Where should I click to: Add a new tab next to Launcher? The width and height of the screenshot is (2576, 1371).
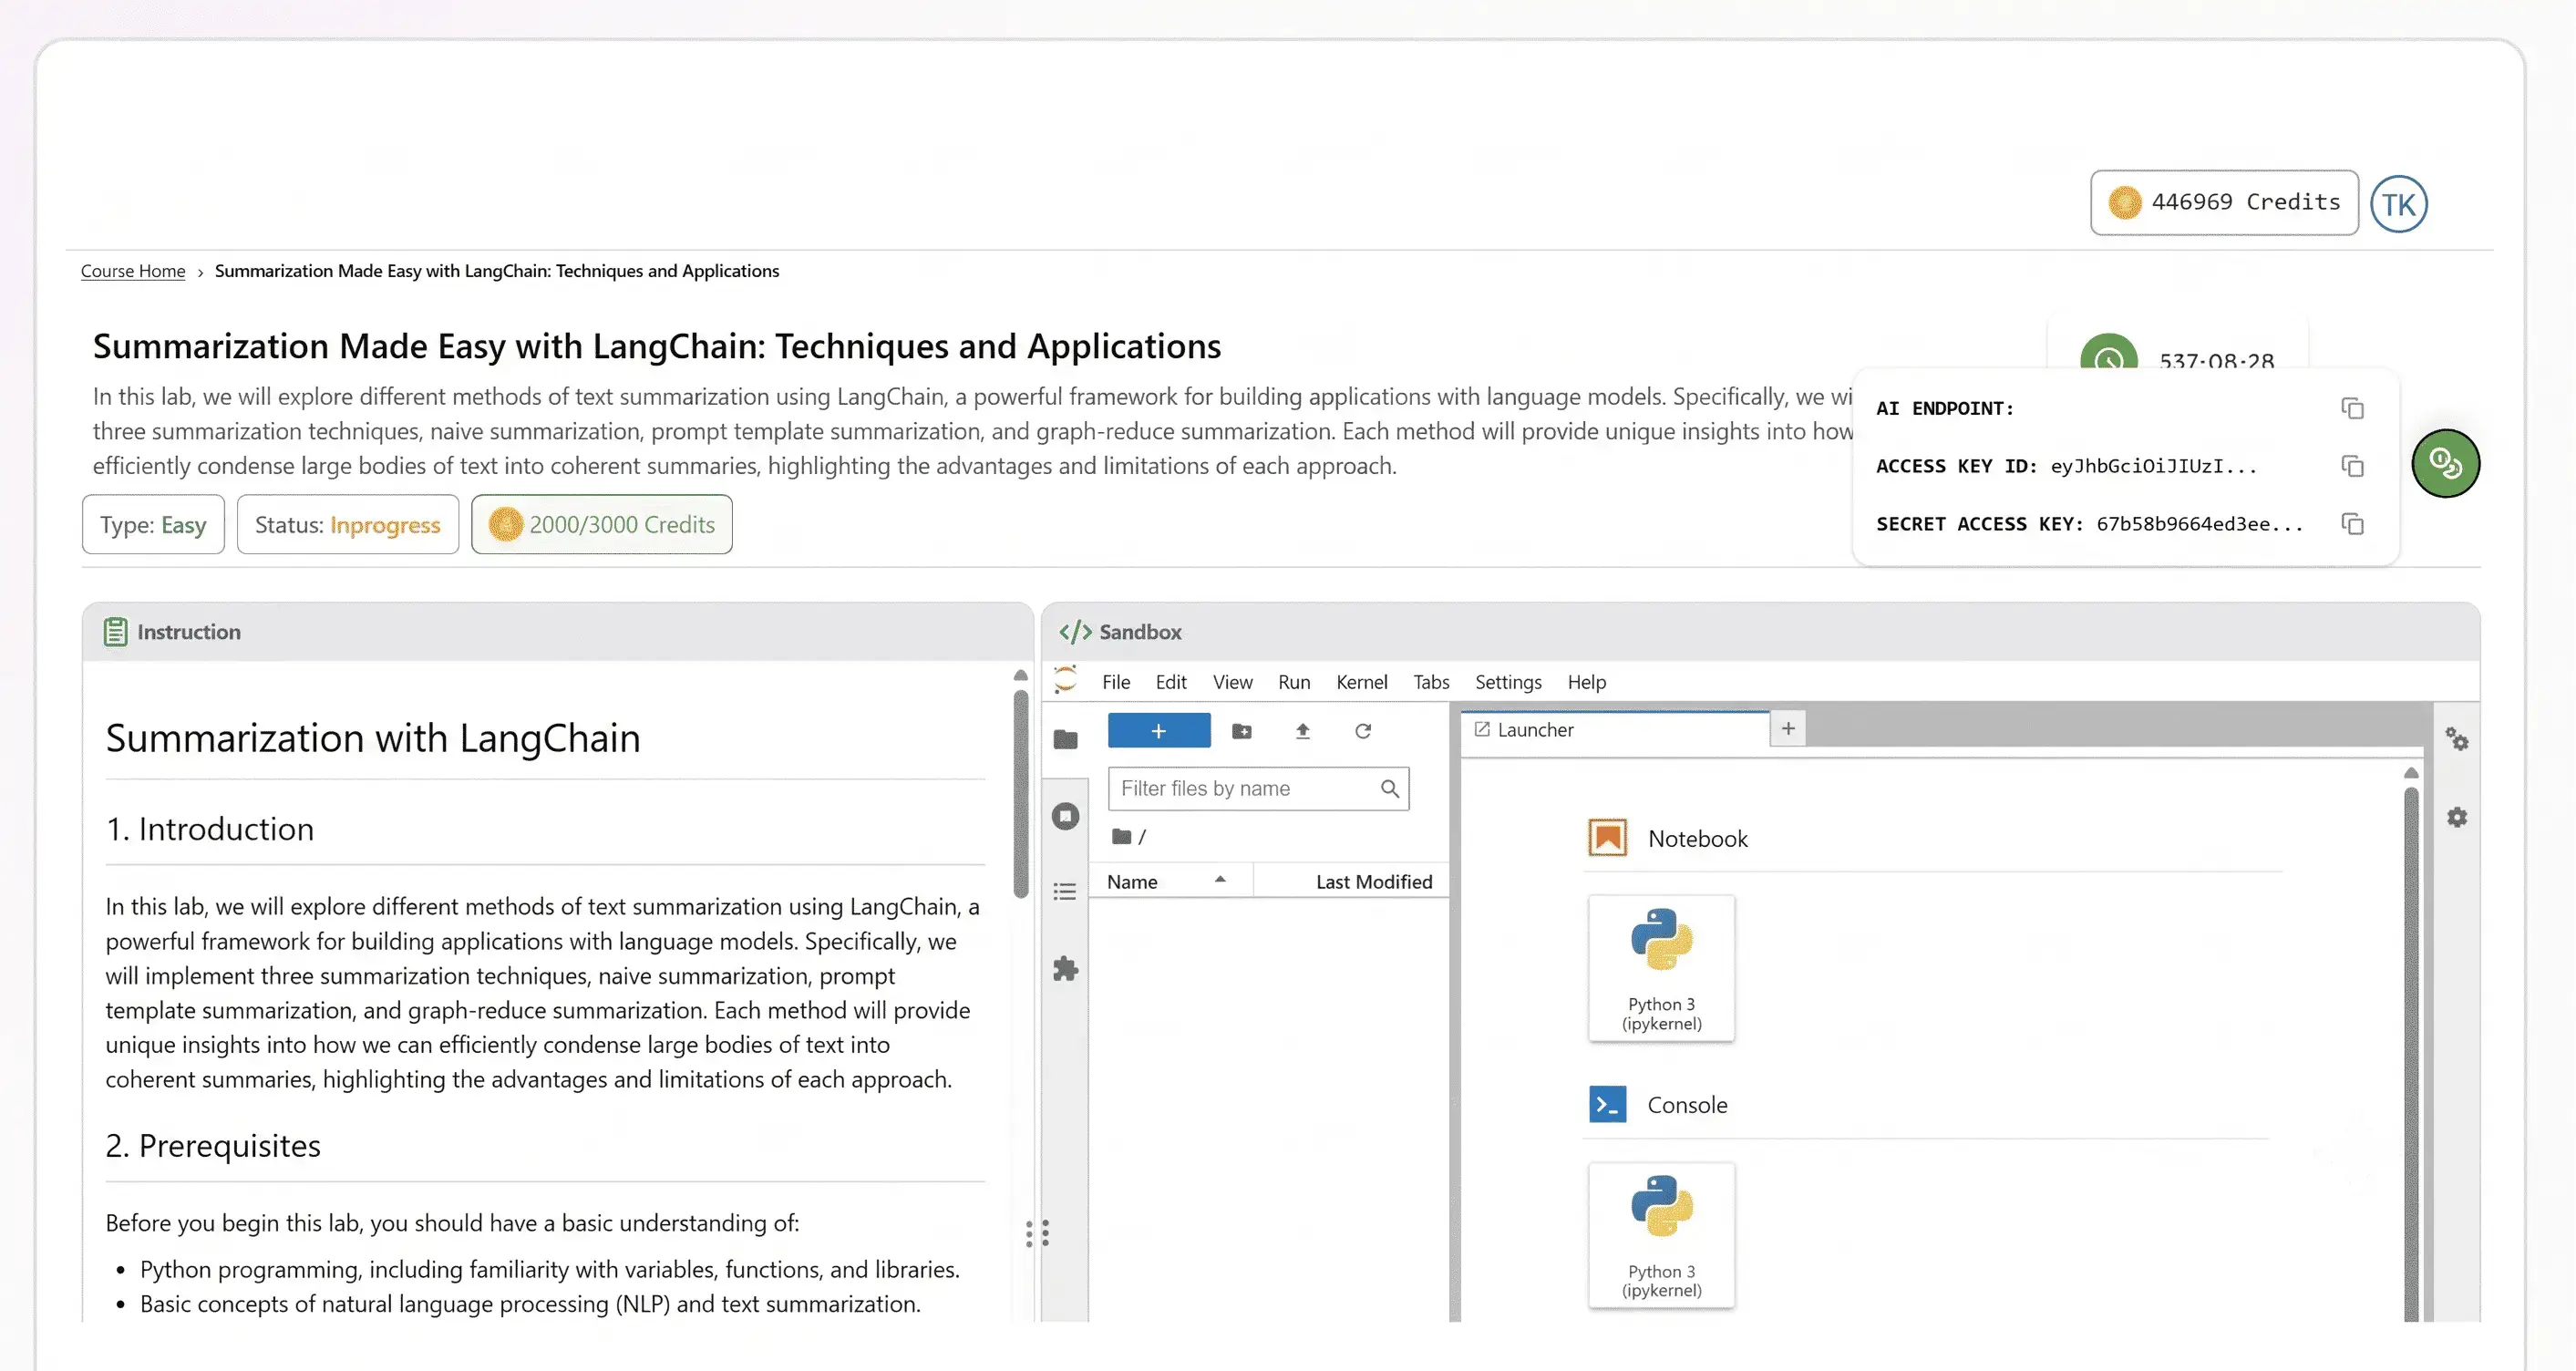[x=1788, y=729]
